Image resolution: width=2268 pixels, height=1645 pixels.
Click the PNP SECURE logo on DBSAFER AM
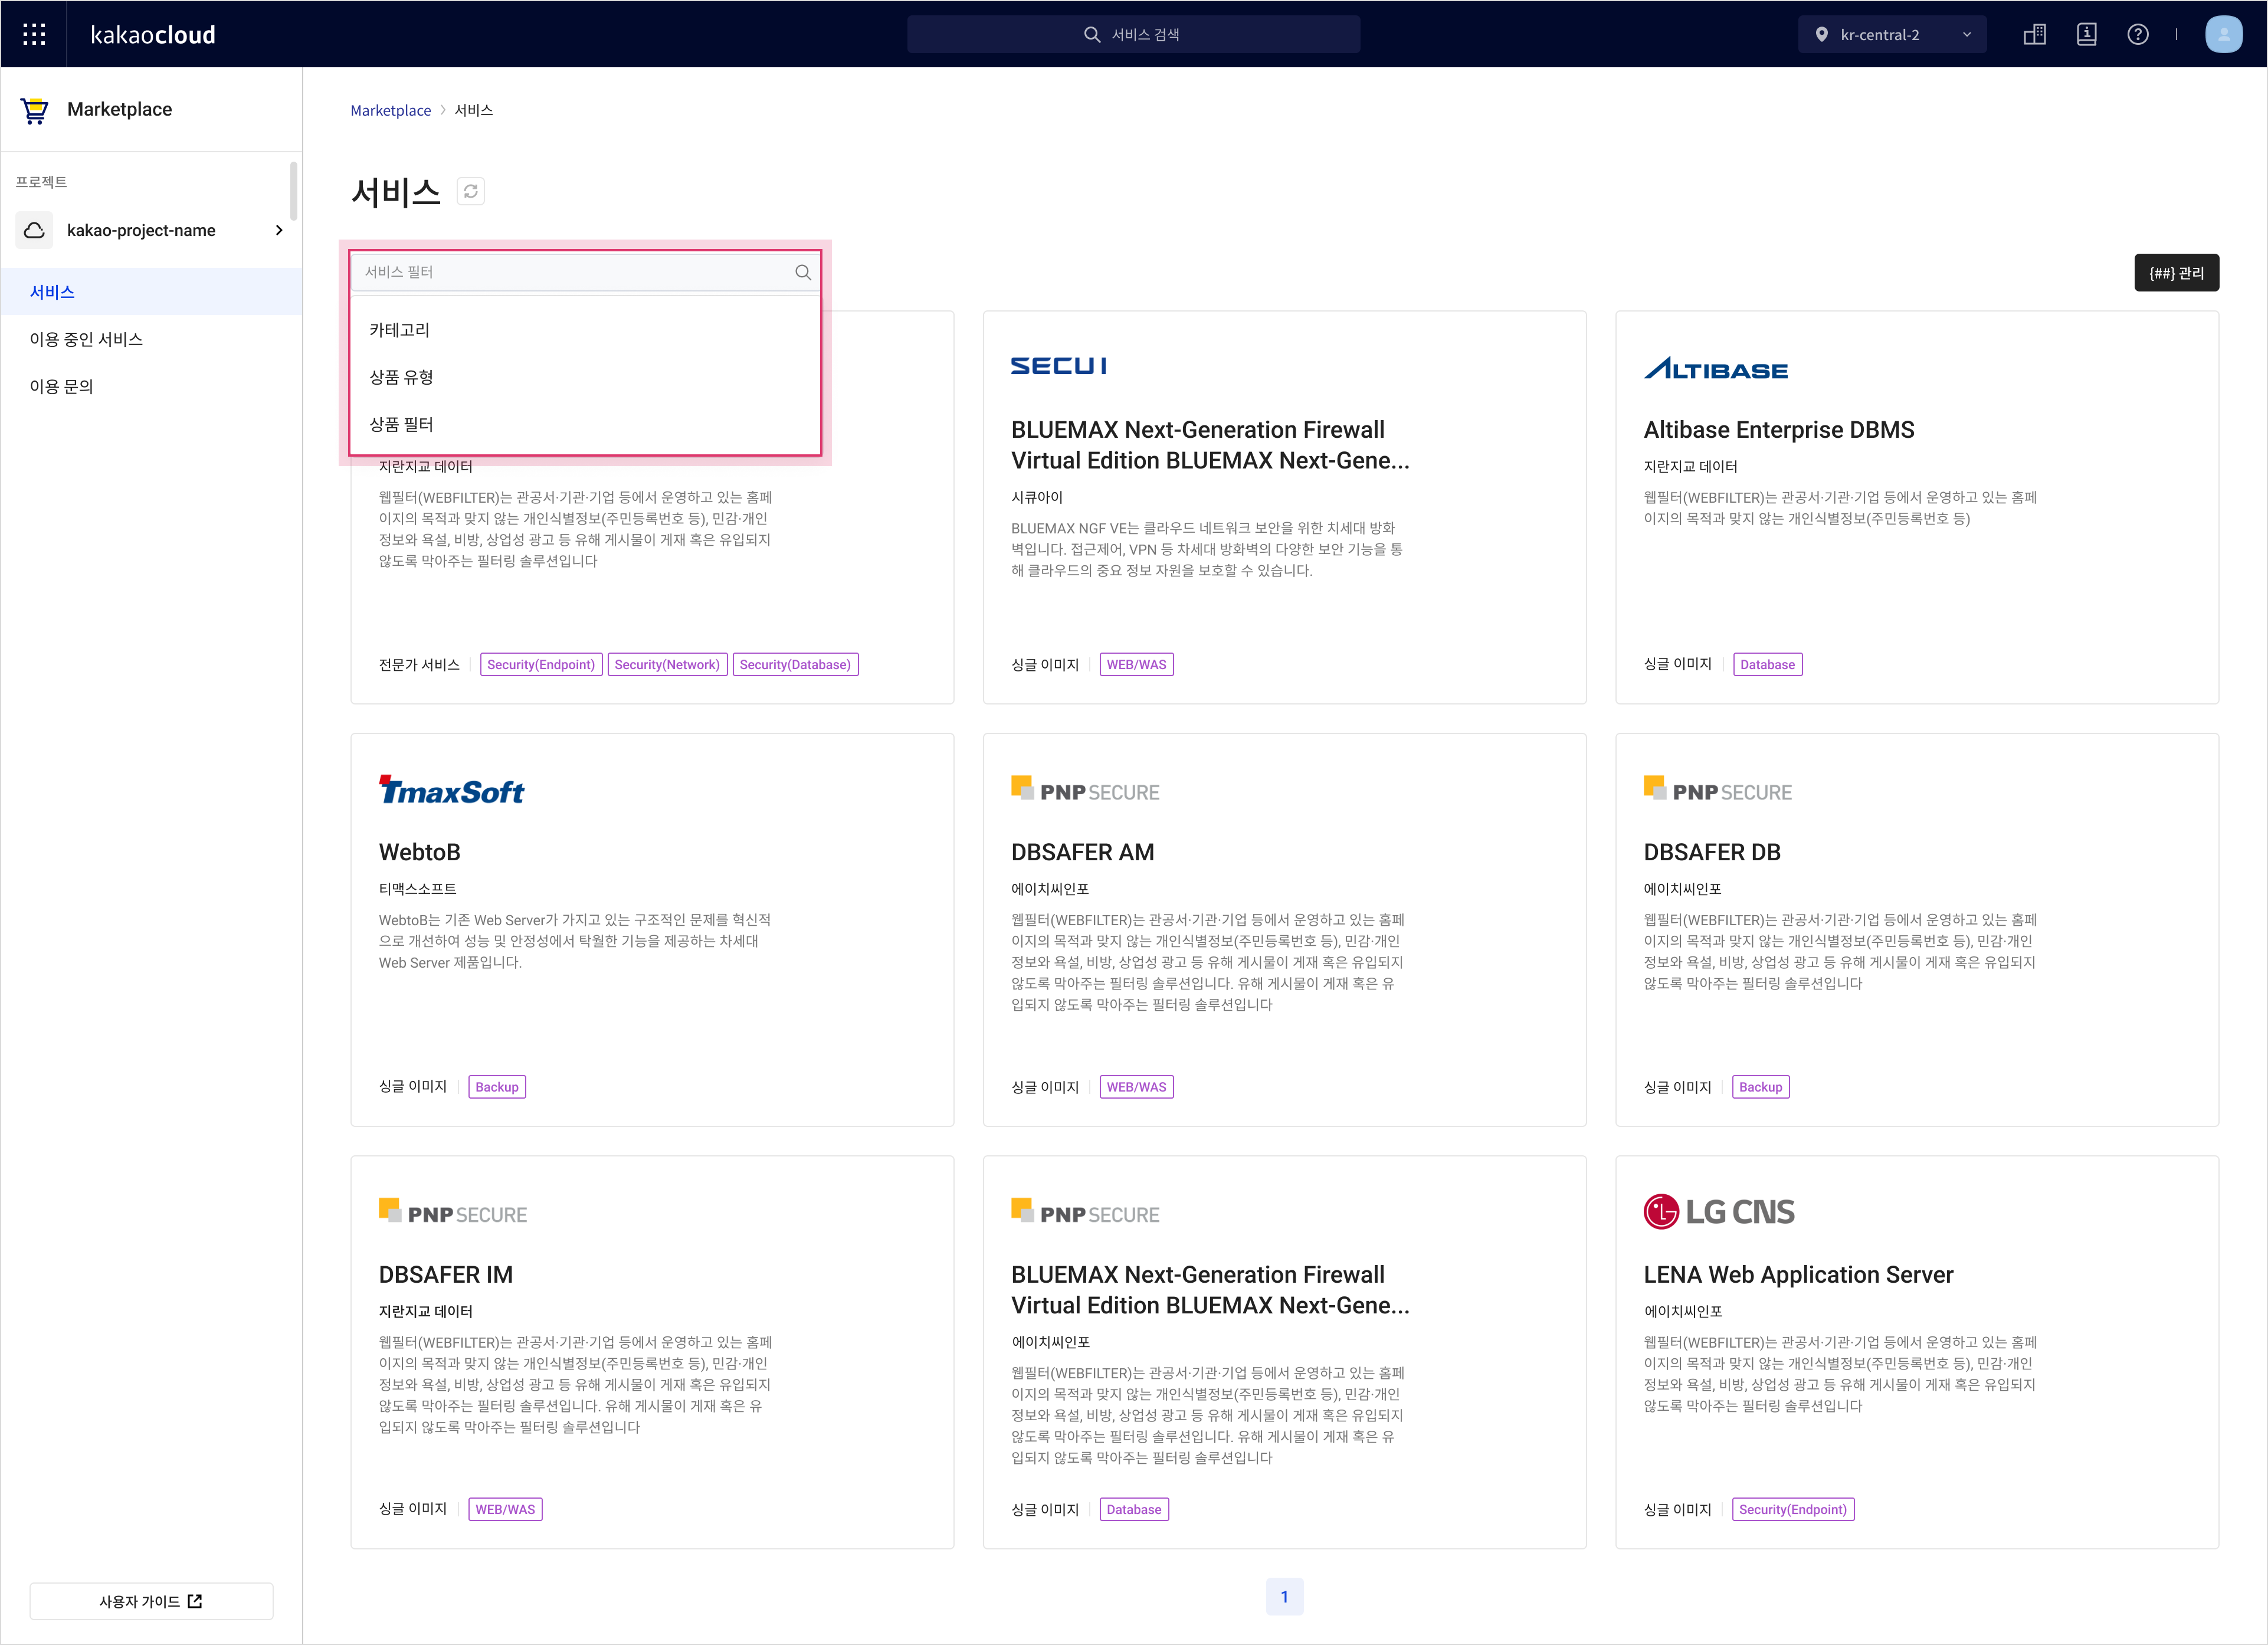[1085, 790]
